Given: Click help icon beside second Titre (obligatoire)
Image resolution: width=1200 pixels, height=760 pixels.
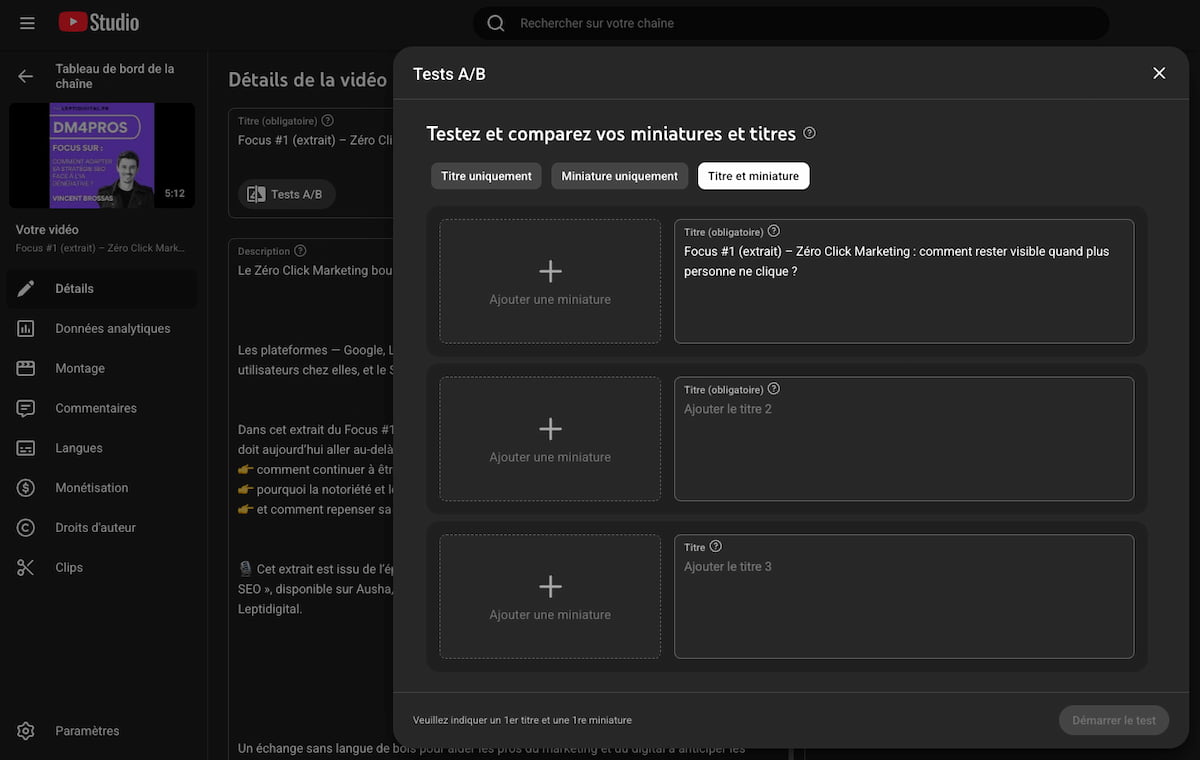Looking at the screenshot, I should 774,389.
